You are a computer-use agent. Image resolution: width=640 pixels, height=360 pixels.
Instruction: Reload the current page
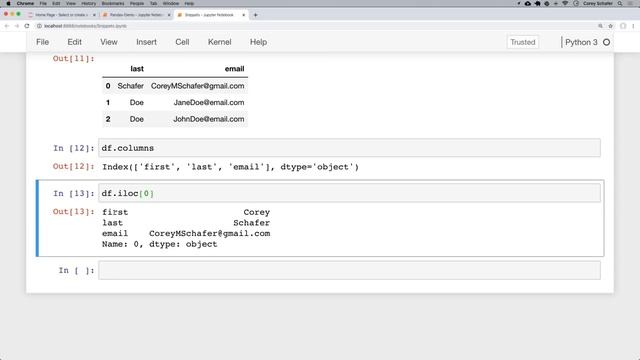[x=27, y=26]
